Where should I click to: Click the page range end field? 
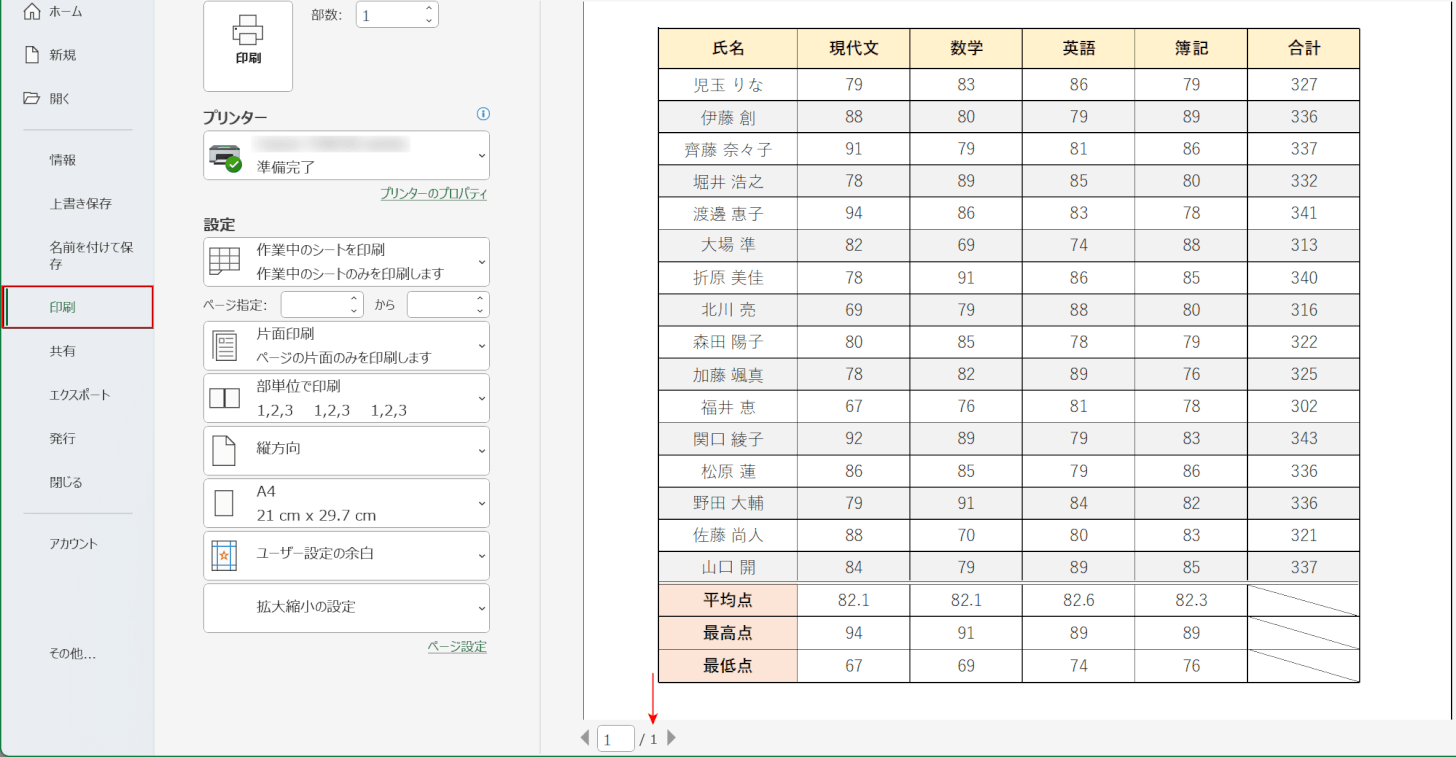click(440, 305)
